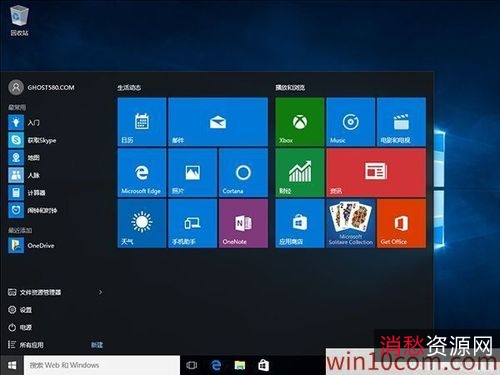Open the Movies & TV (电影和电视) tile
Screen dimensions: 500x375
point(401,122)
